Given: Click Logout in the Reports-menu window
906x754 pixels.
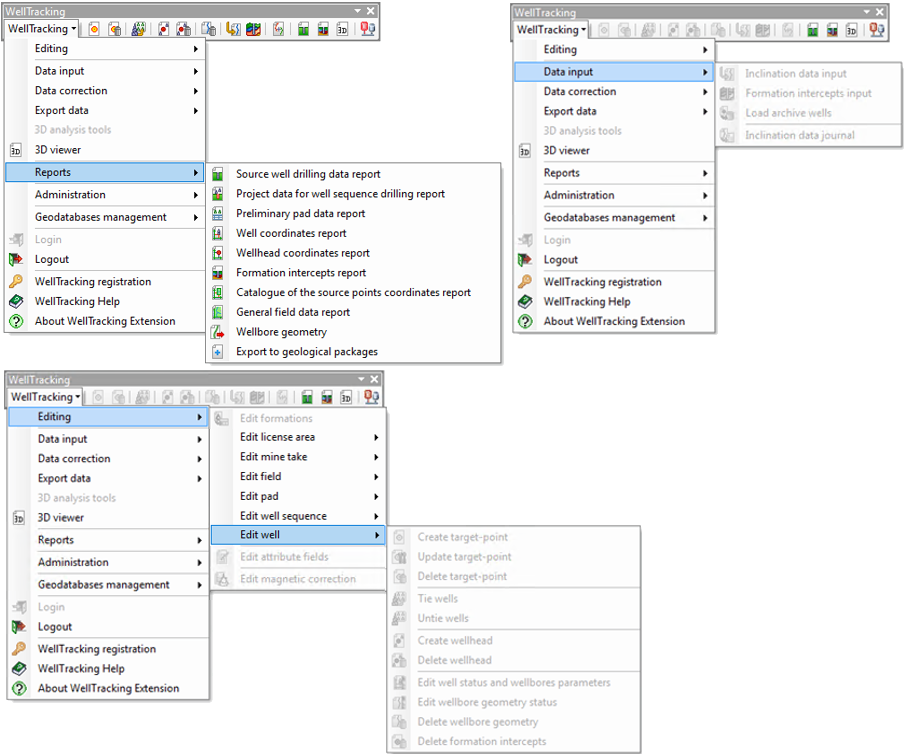Looking at the screenshot, I should click(x=105, y=259).
